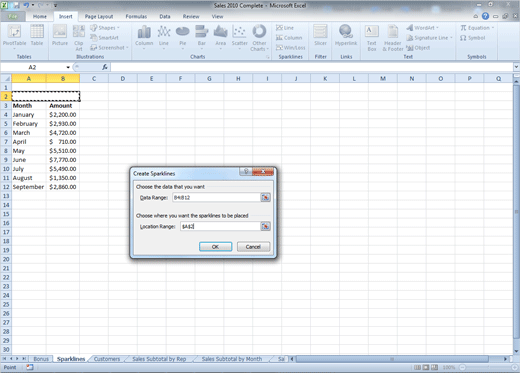Click inside the Data Range field
This screenshot has width=520, height=373.
point(216,197)
